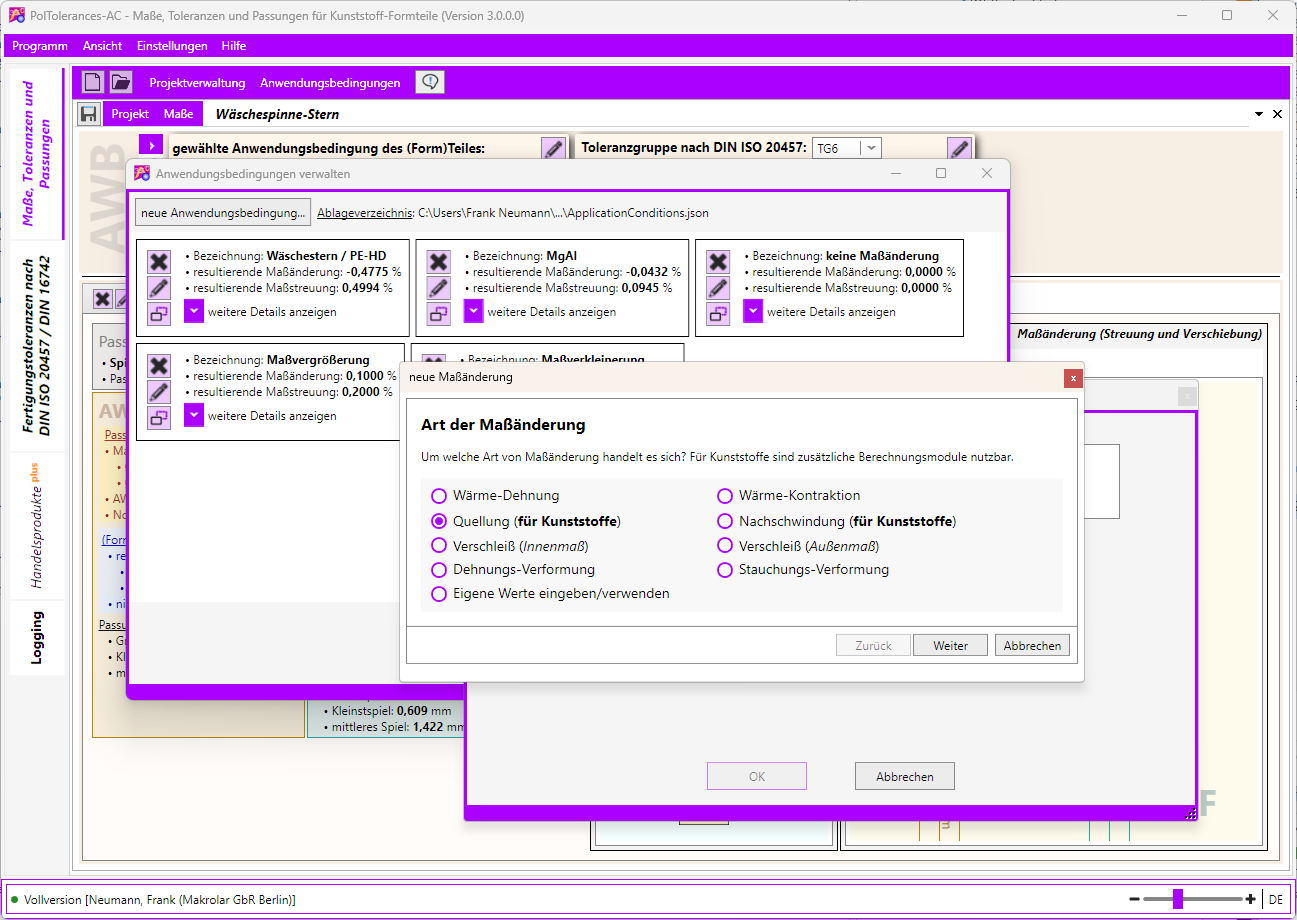Choose Nachschwindung (für Kunststoffe) radio button
1297x920 pixels.
[836, 521]
